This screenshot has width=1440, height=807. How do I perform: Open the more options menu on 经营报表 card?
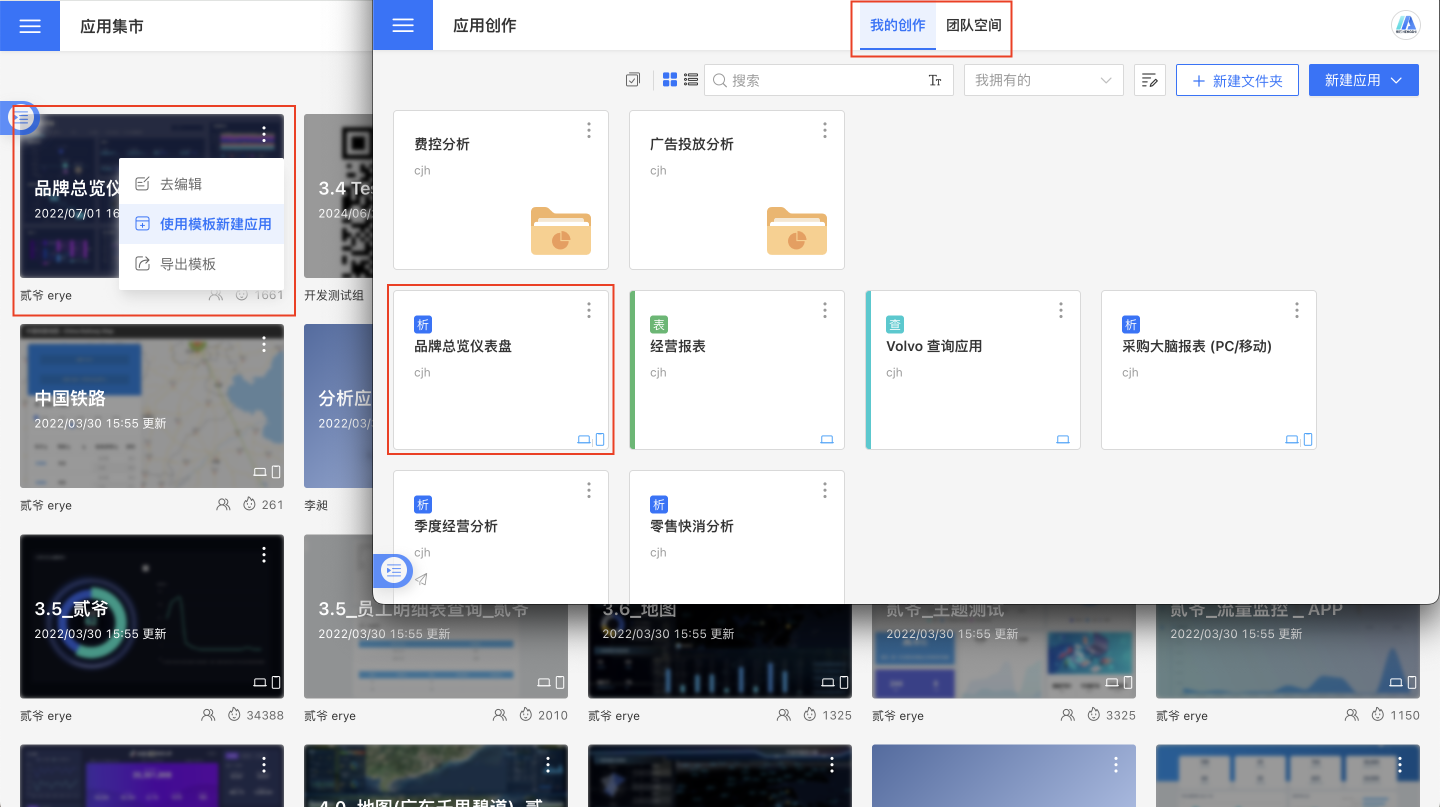click(x=825, y=311)
